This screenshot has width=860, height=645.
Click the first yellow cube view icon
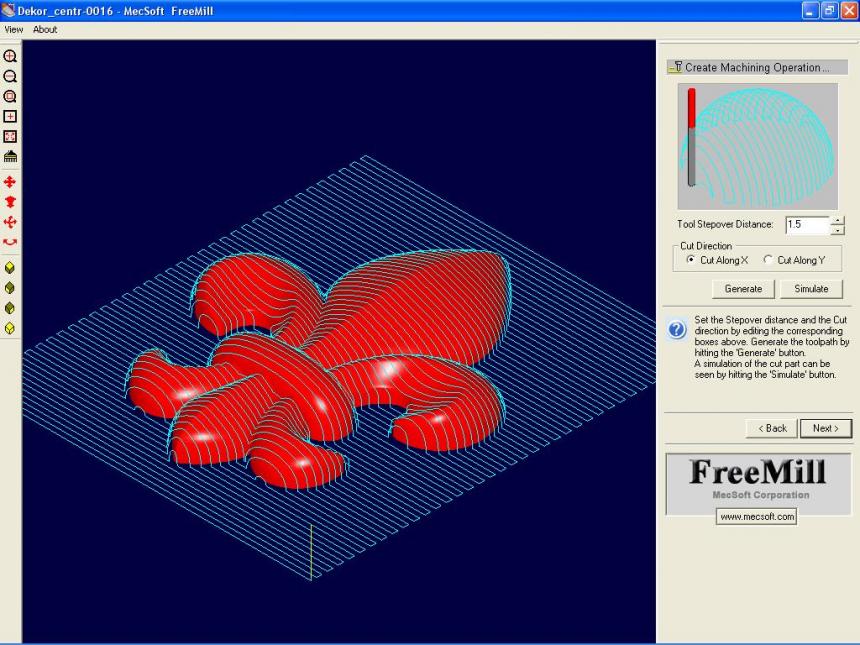[x=10, y=268]
